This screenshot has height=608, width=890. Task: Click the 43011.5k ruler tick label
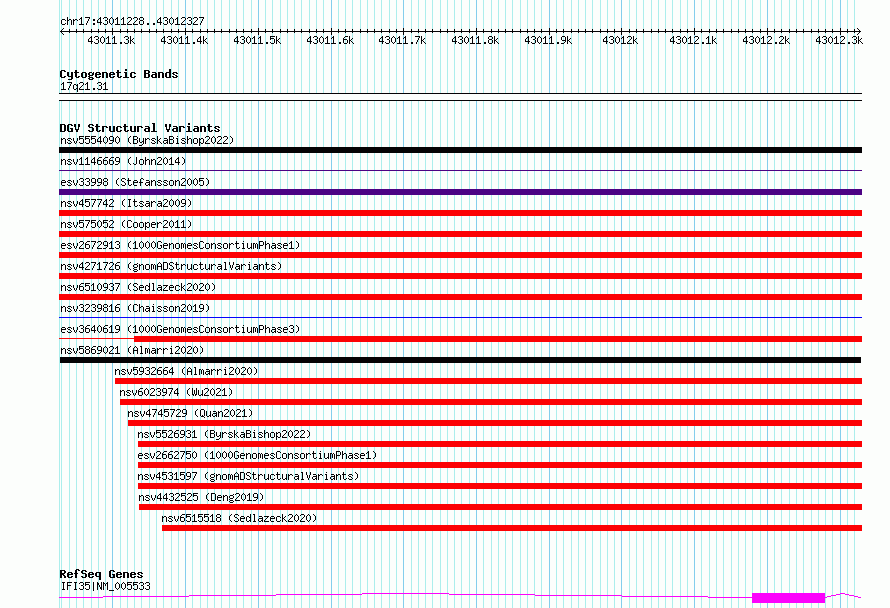(257, 40)
